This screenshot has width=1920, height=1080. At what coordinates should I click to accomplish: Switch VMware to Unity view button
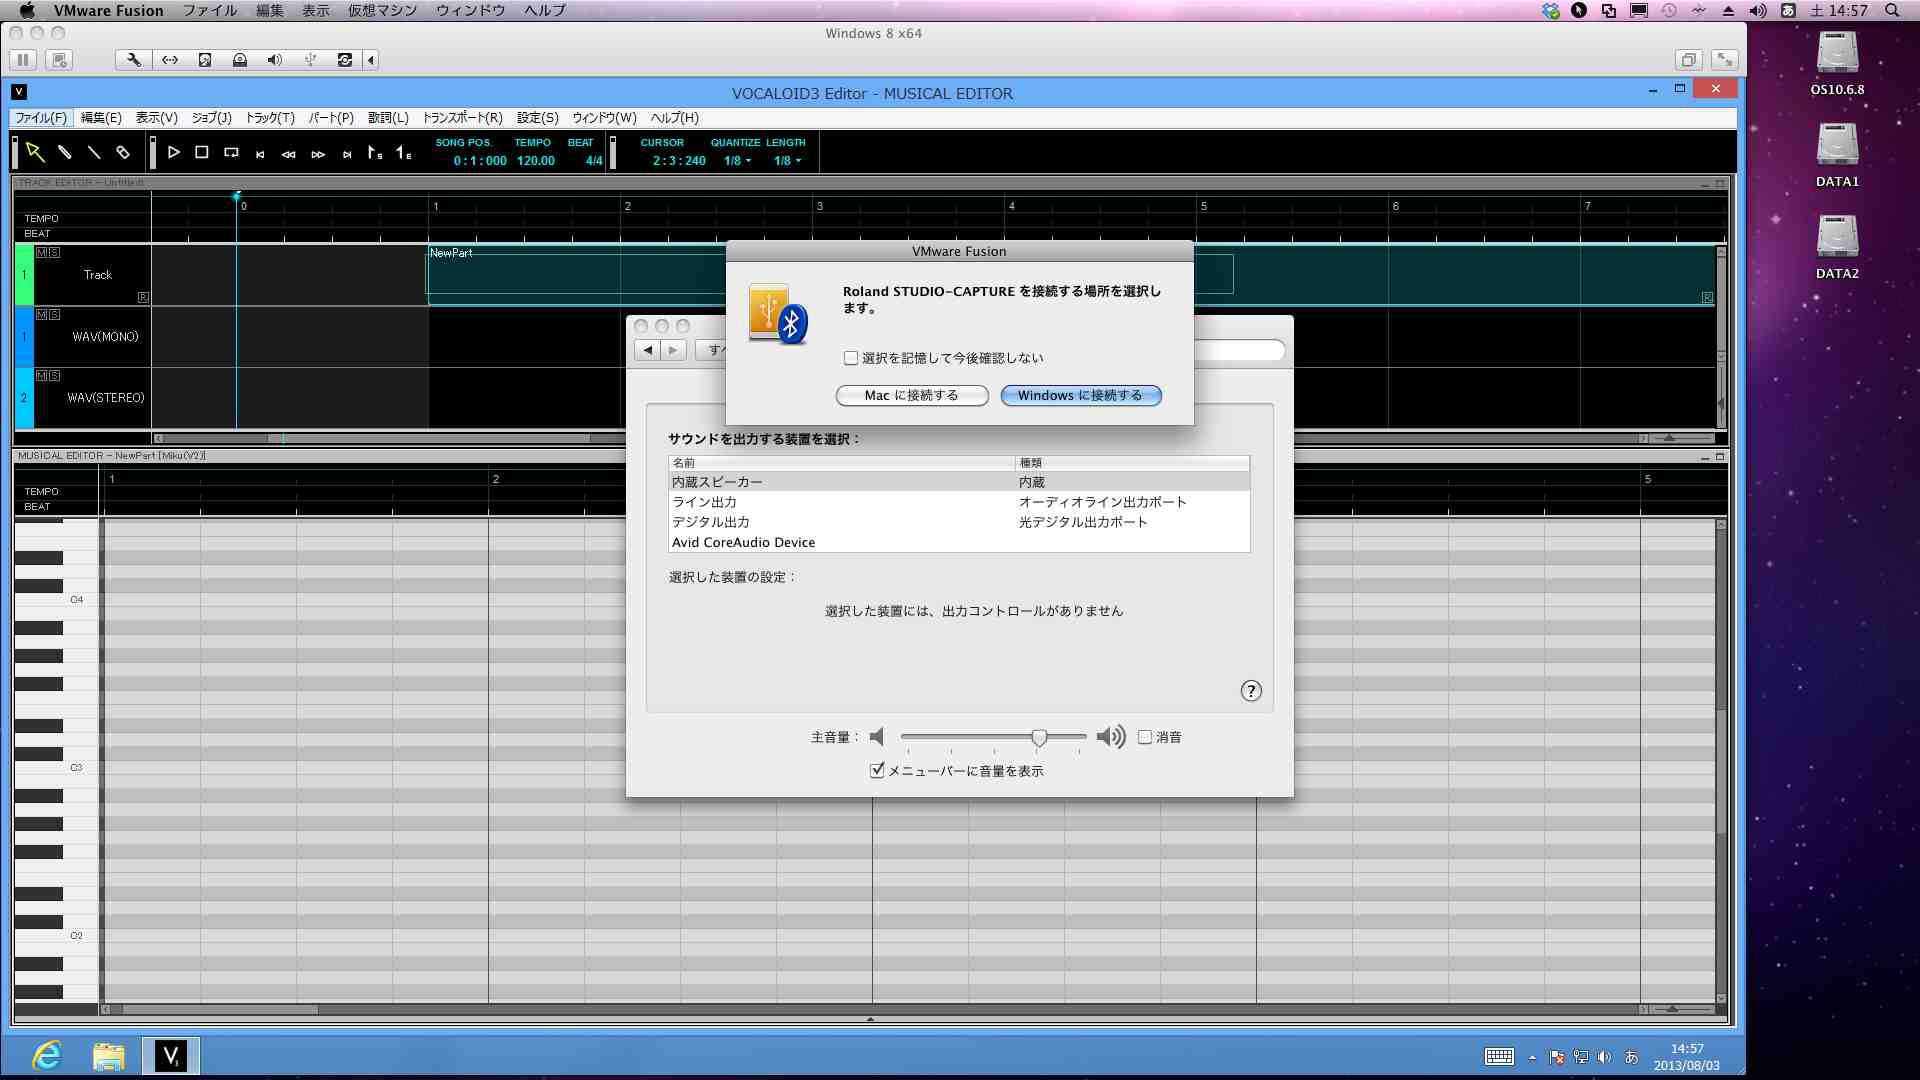click(1689, 60)
